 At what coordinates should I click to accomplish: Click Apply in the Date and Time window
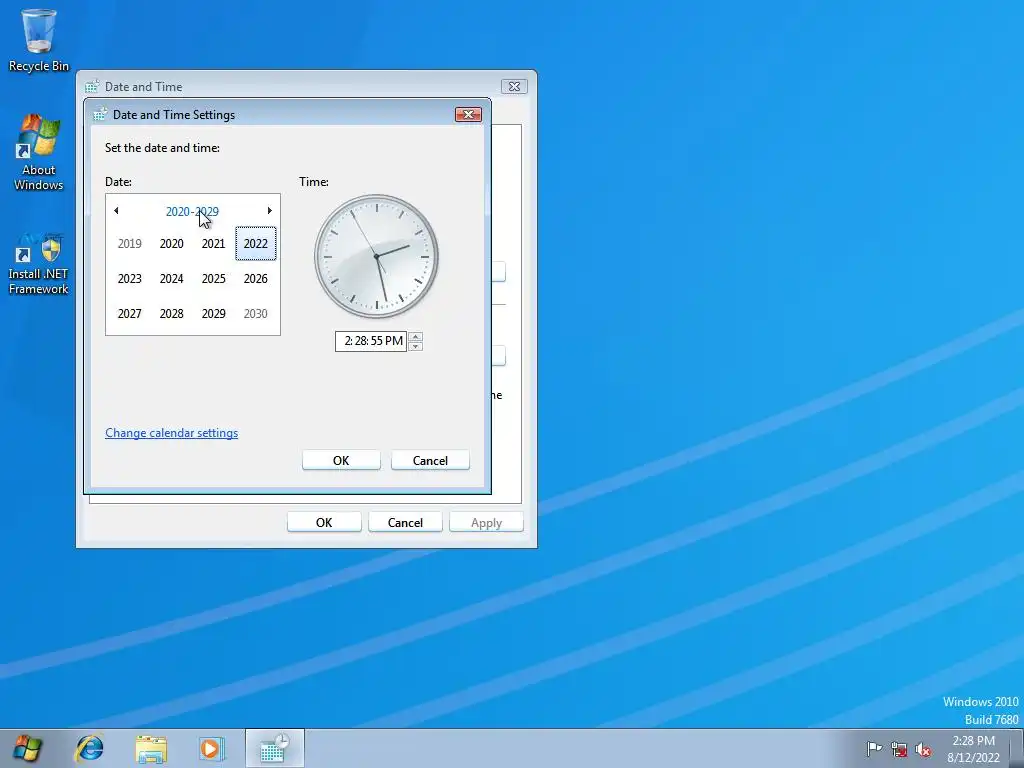tap(487, 522)
